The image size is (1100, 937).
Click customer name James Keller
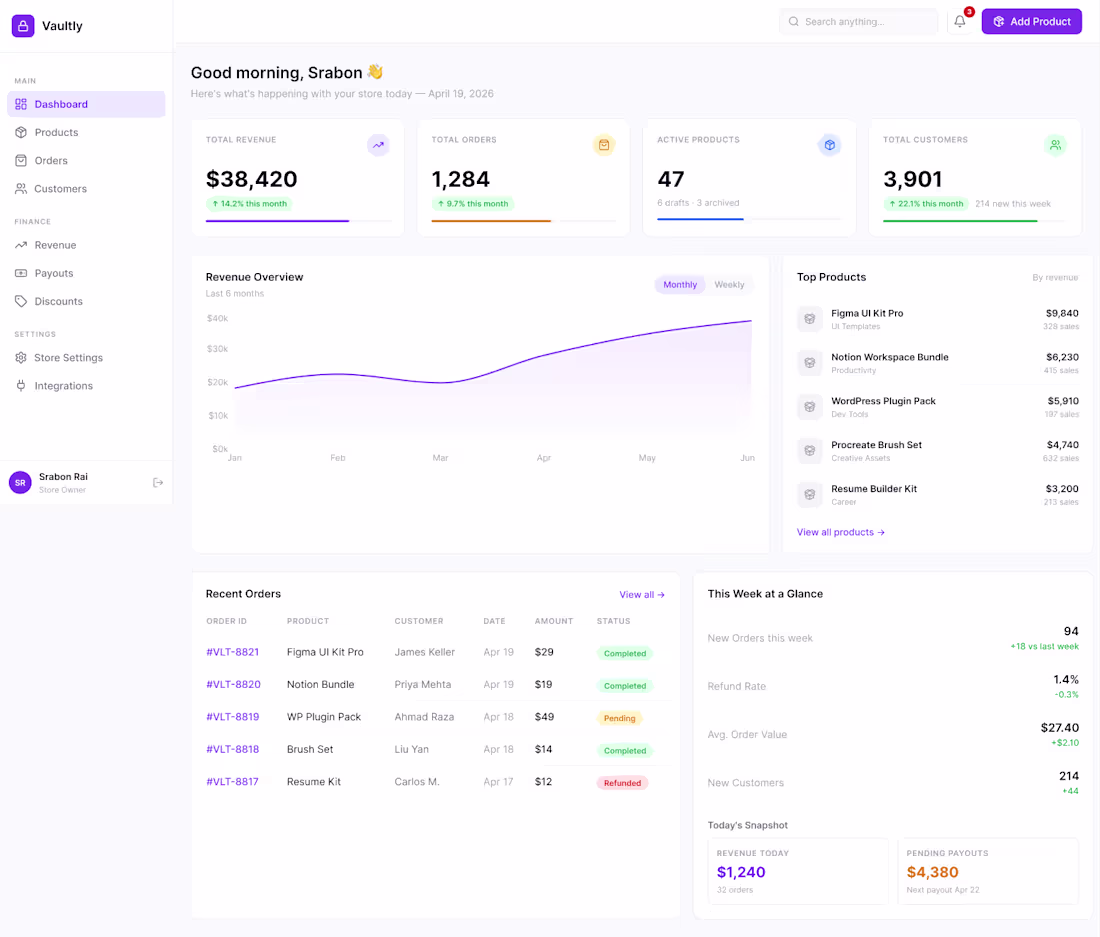424,652
